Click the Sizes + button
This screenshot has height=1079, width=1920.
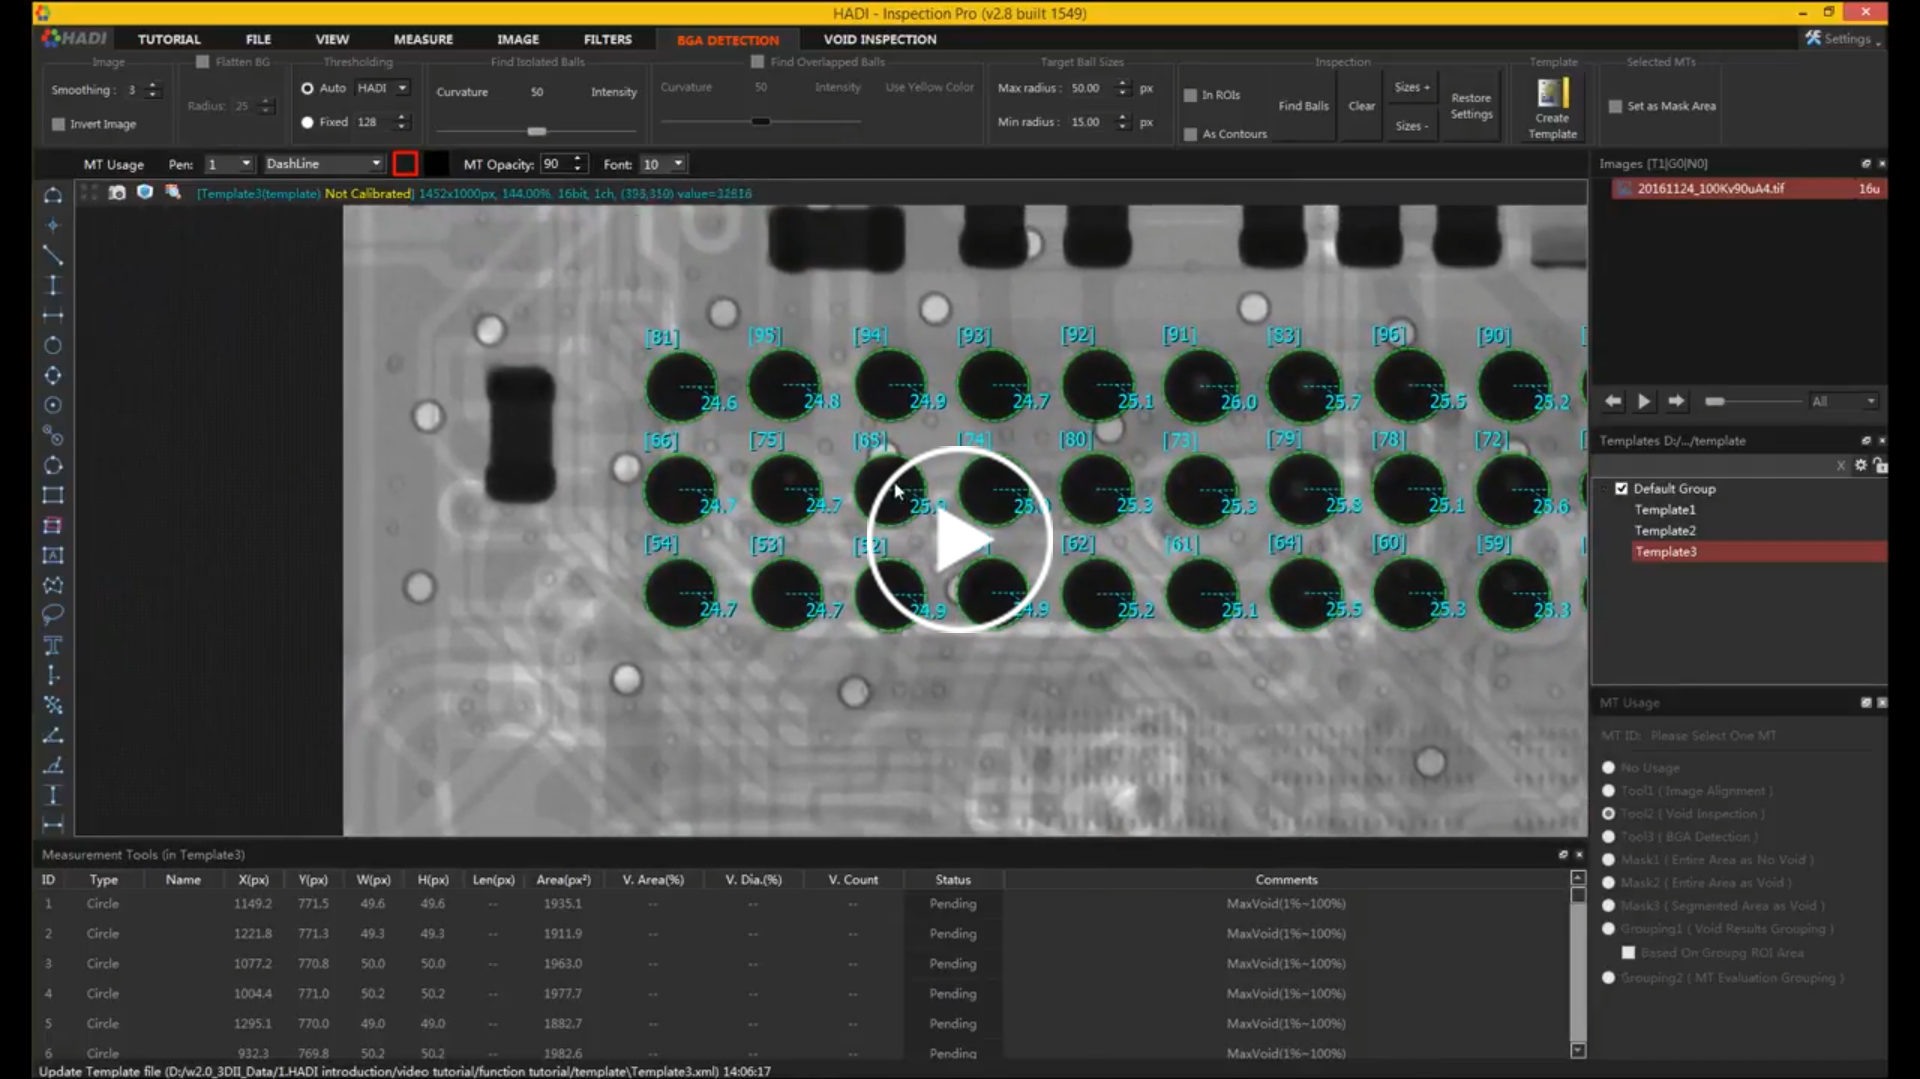pos(1412,87)
